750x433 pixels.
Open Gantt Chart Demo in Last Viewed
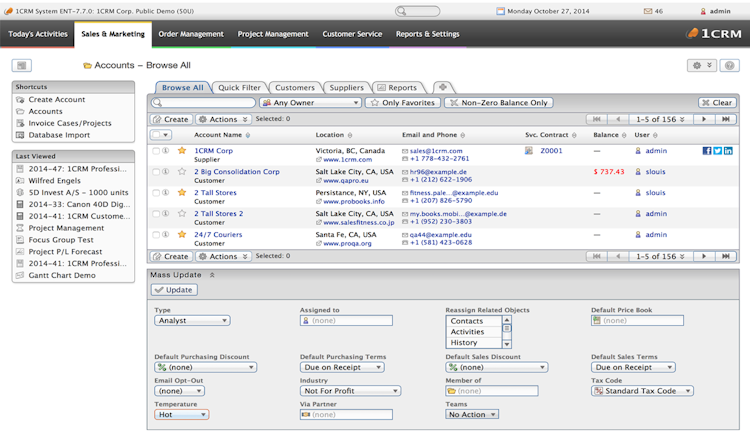62,276
